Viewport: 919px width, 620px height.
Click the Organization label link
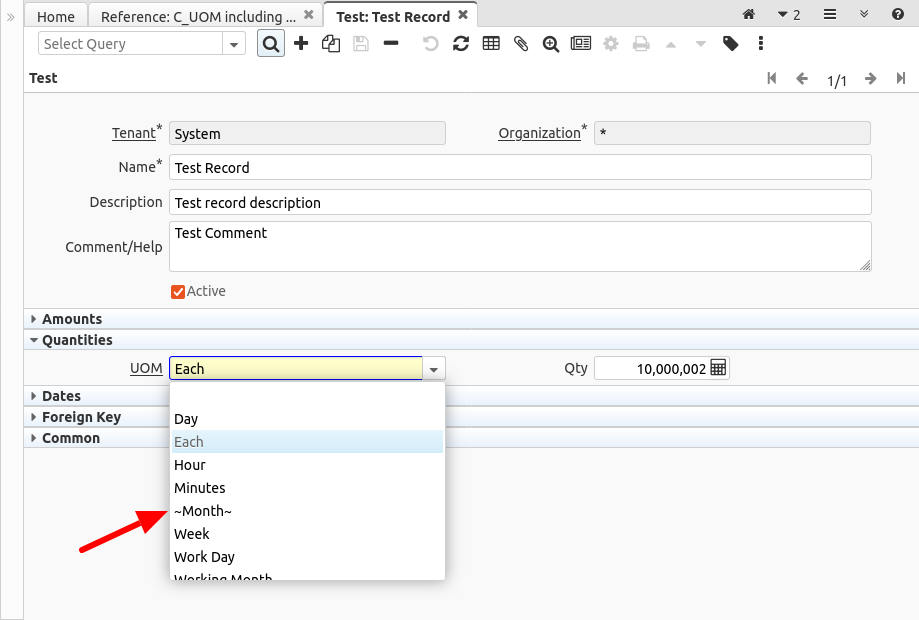coord(539,133)
